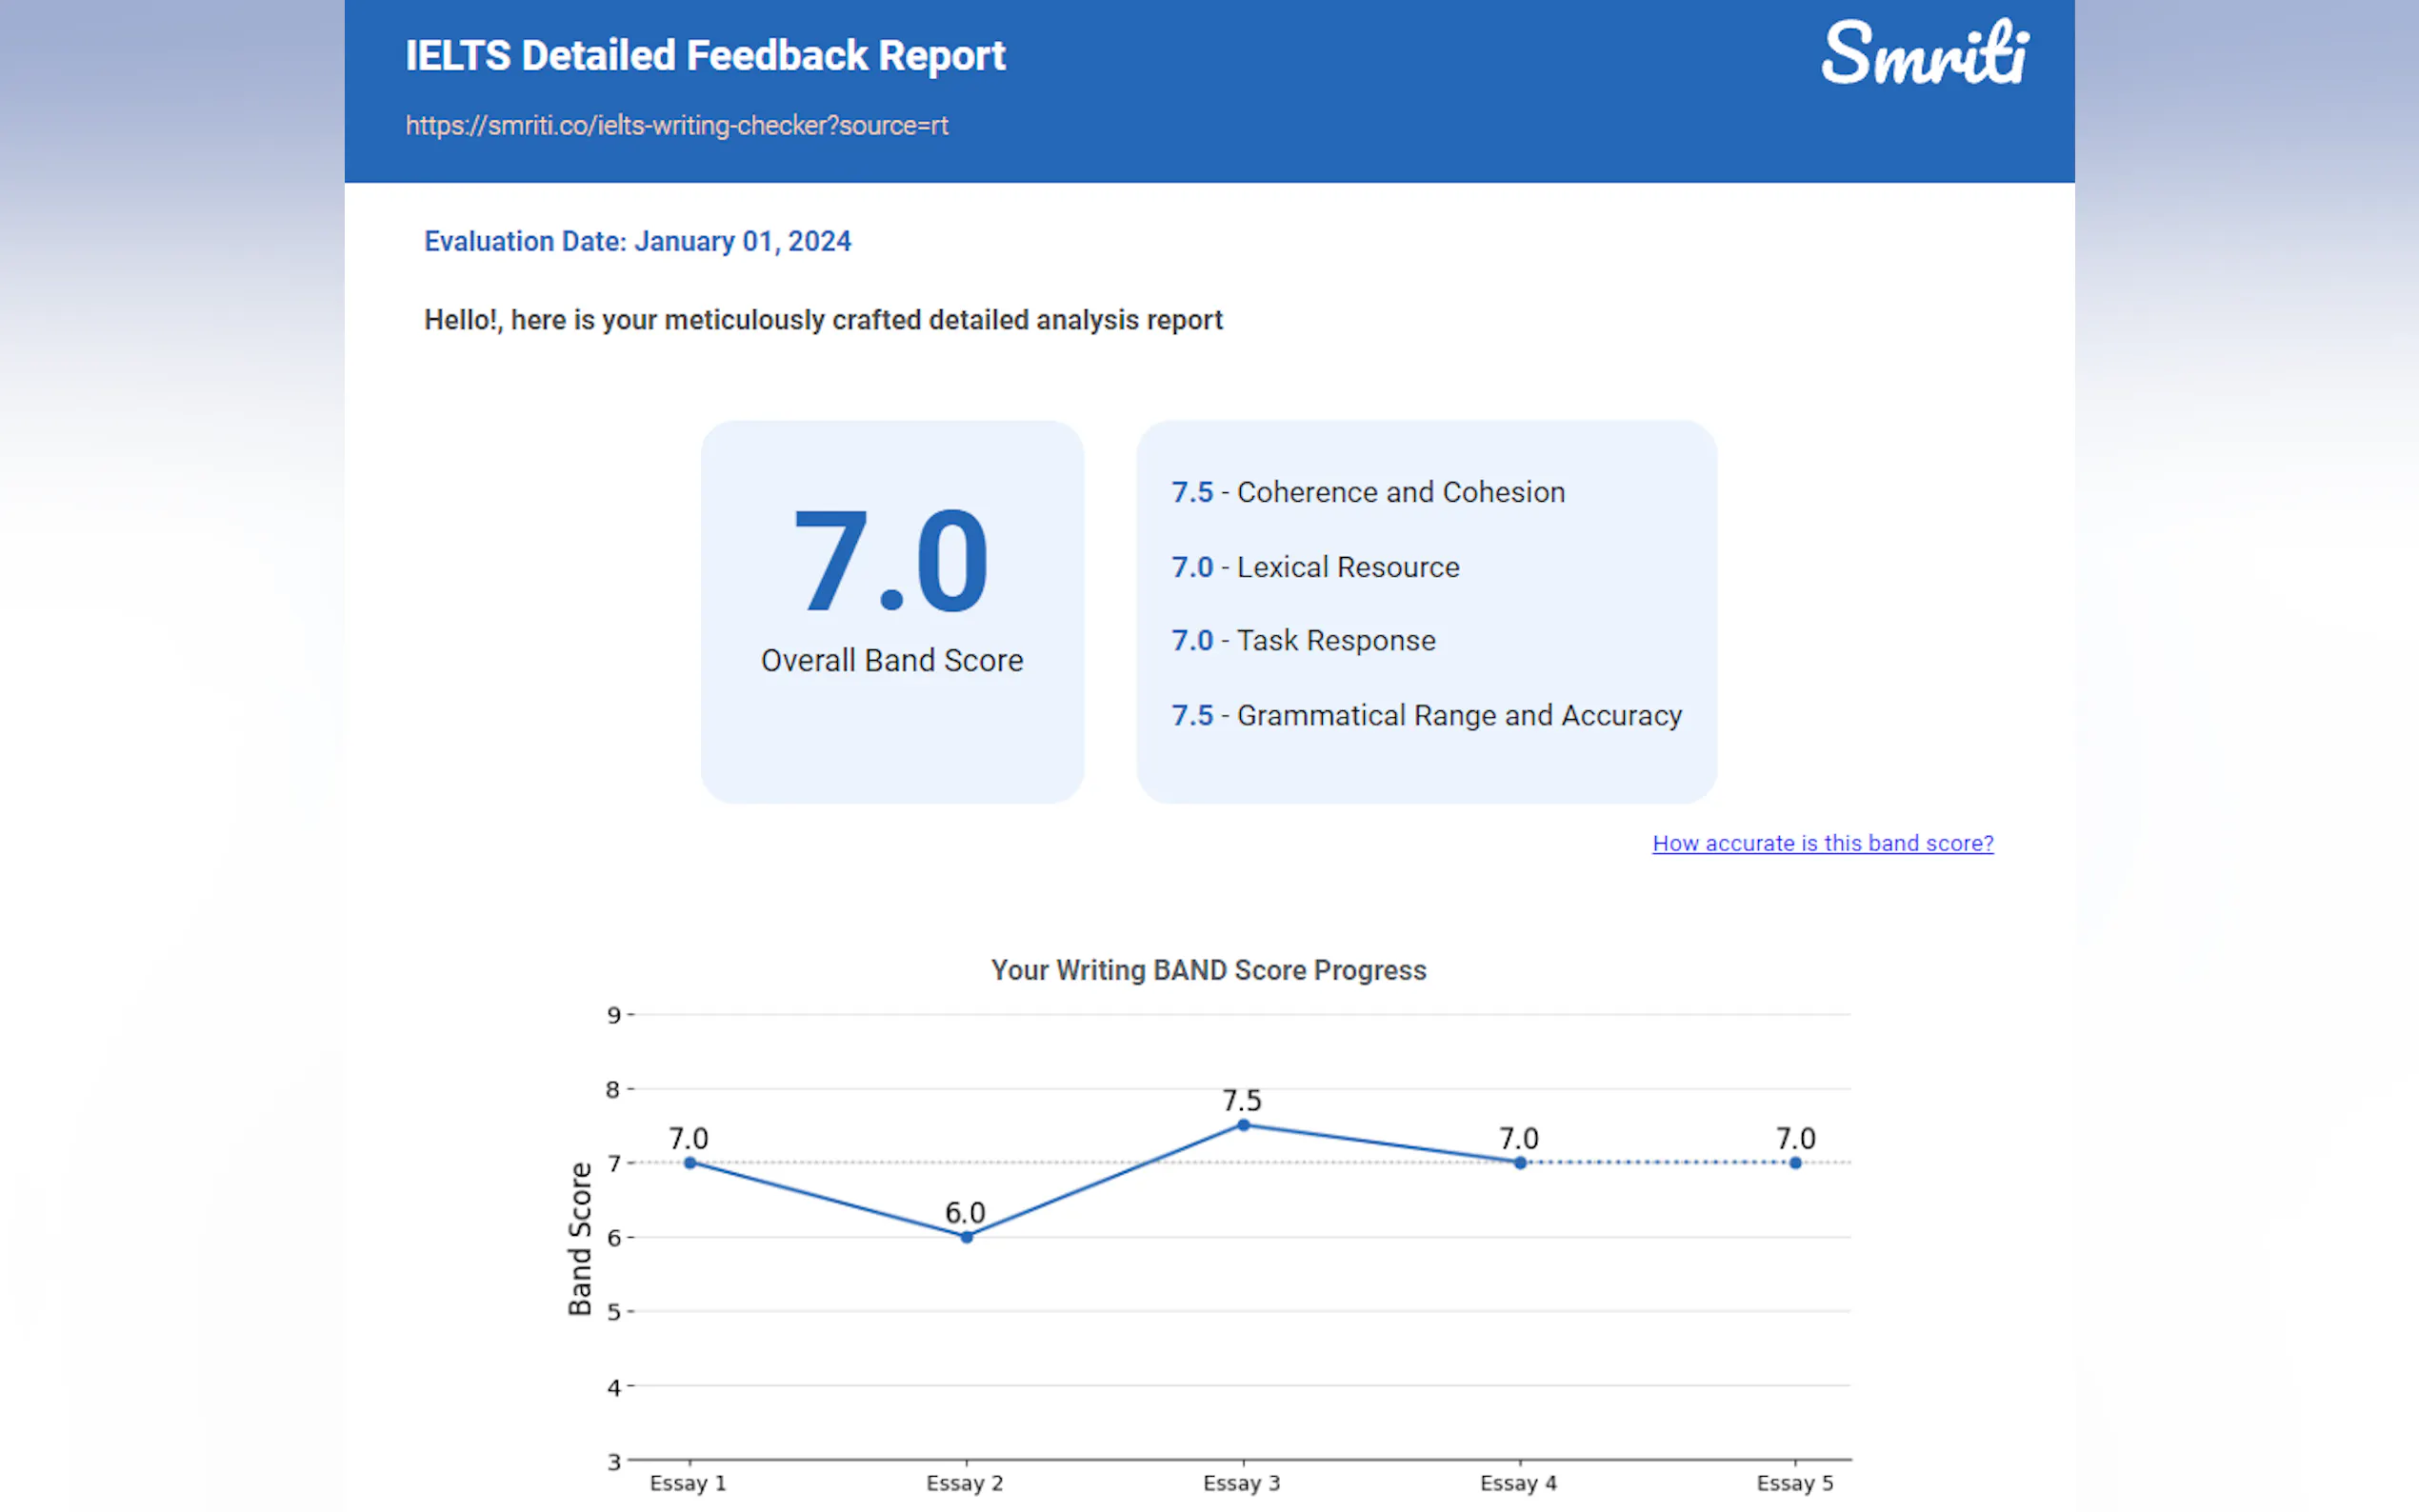Click the Essay 5 data point on chart
This screenshot has height=1512, width=2419.
tap(1795, 1162)
